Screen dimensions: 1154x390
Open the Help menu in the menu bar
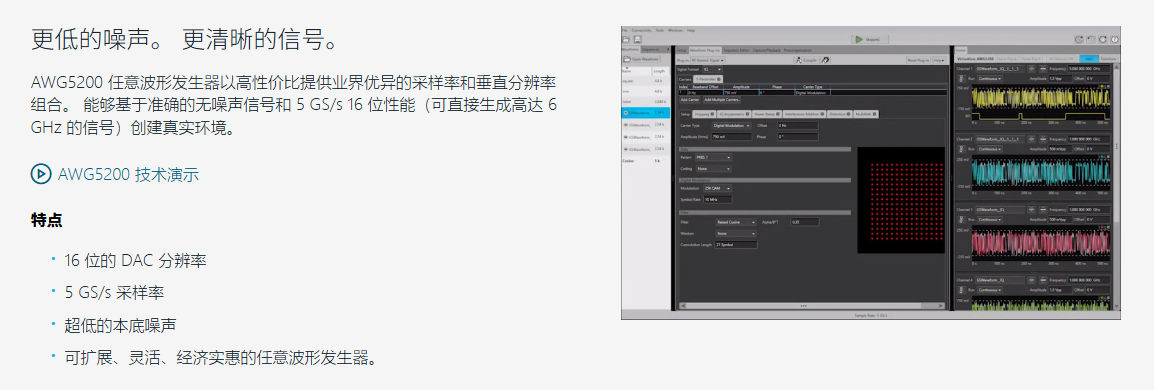click(690, 30)
